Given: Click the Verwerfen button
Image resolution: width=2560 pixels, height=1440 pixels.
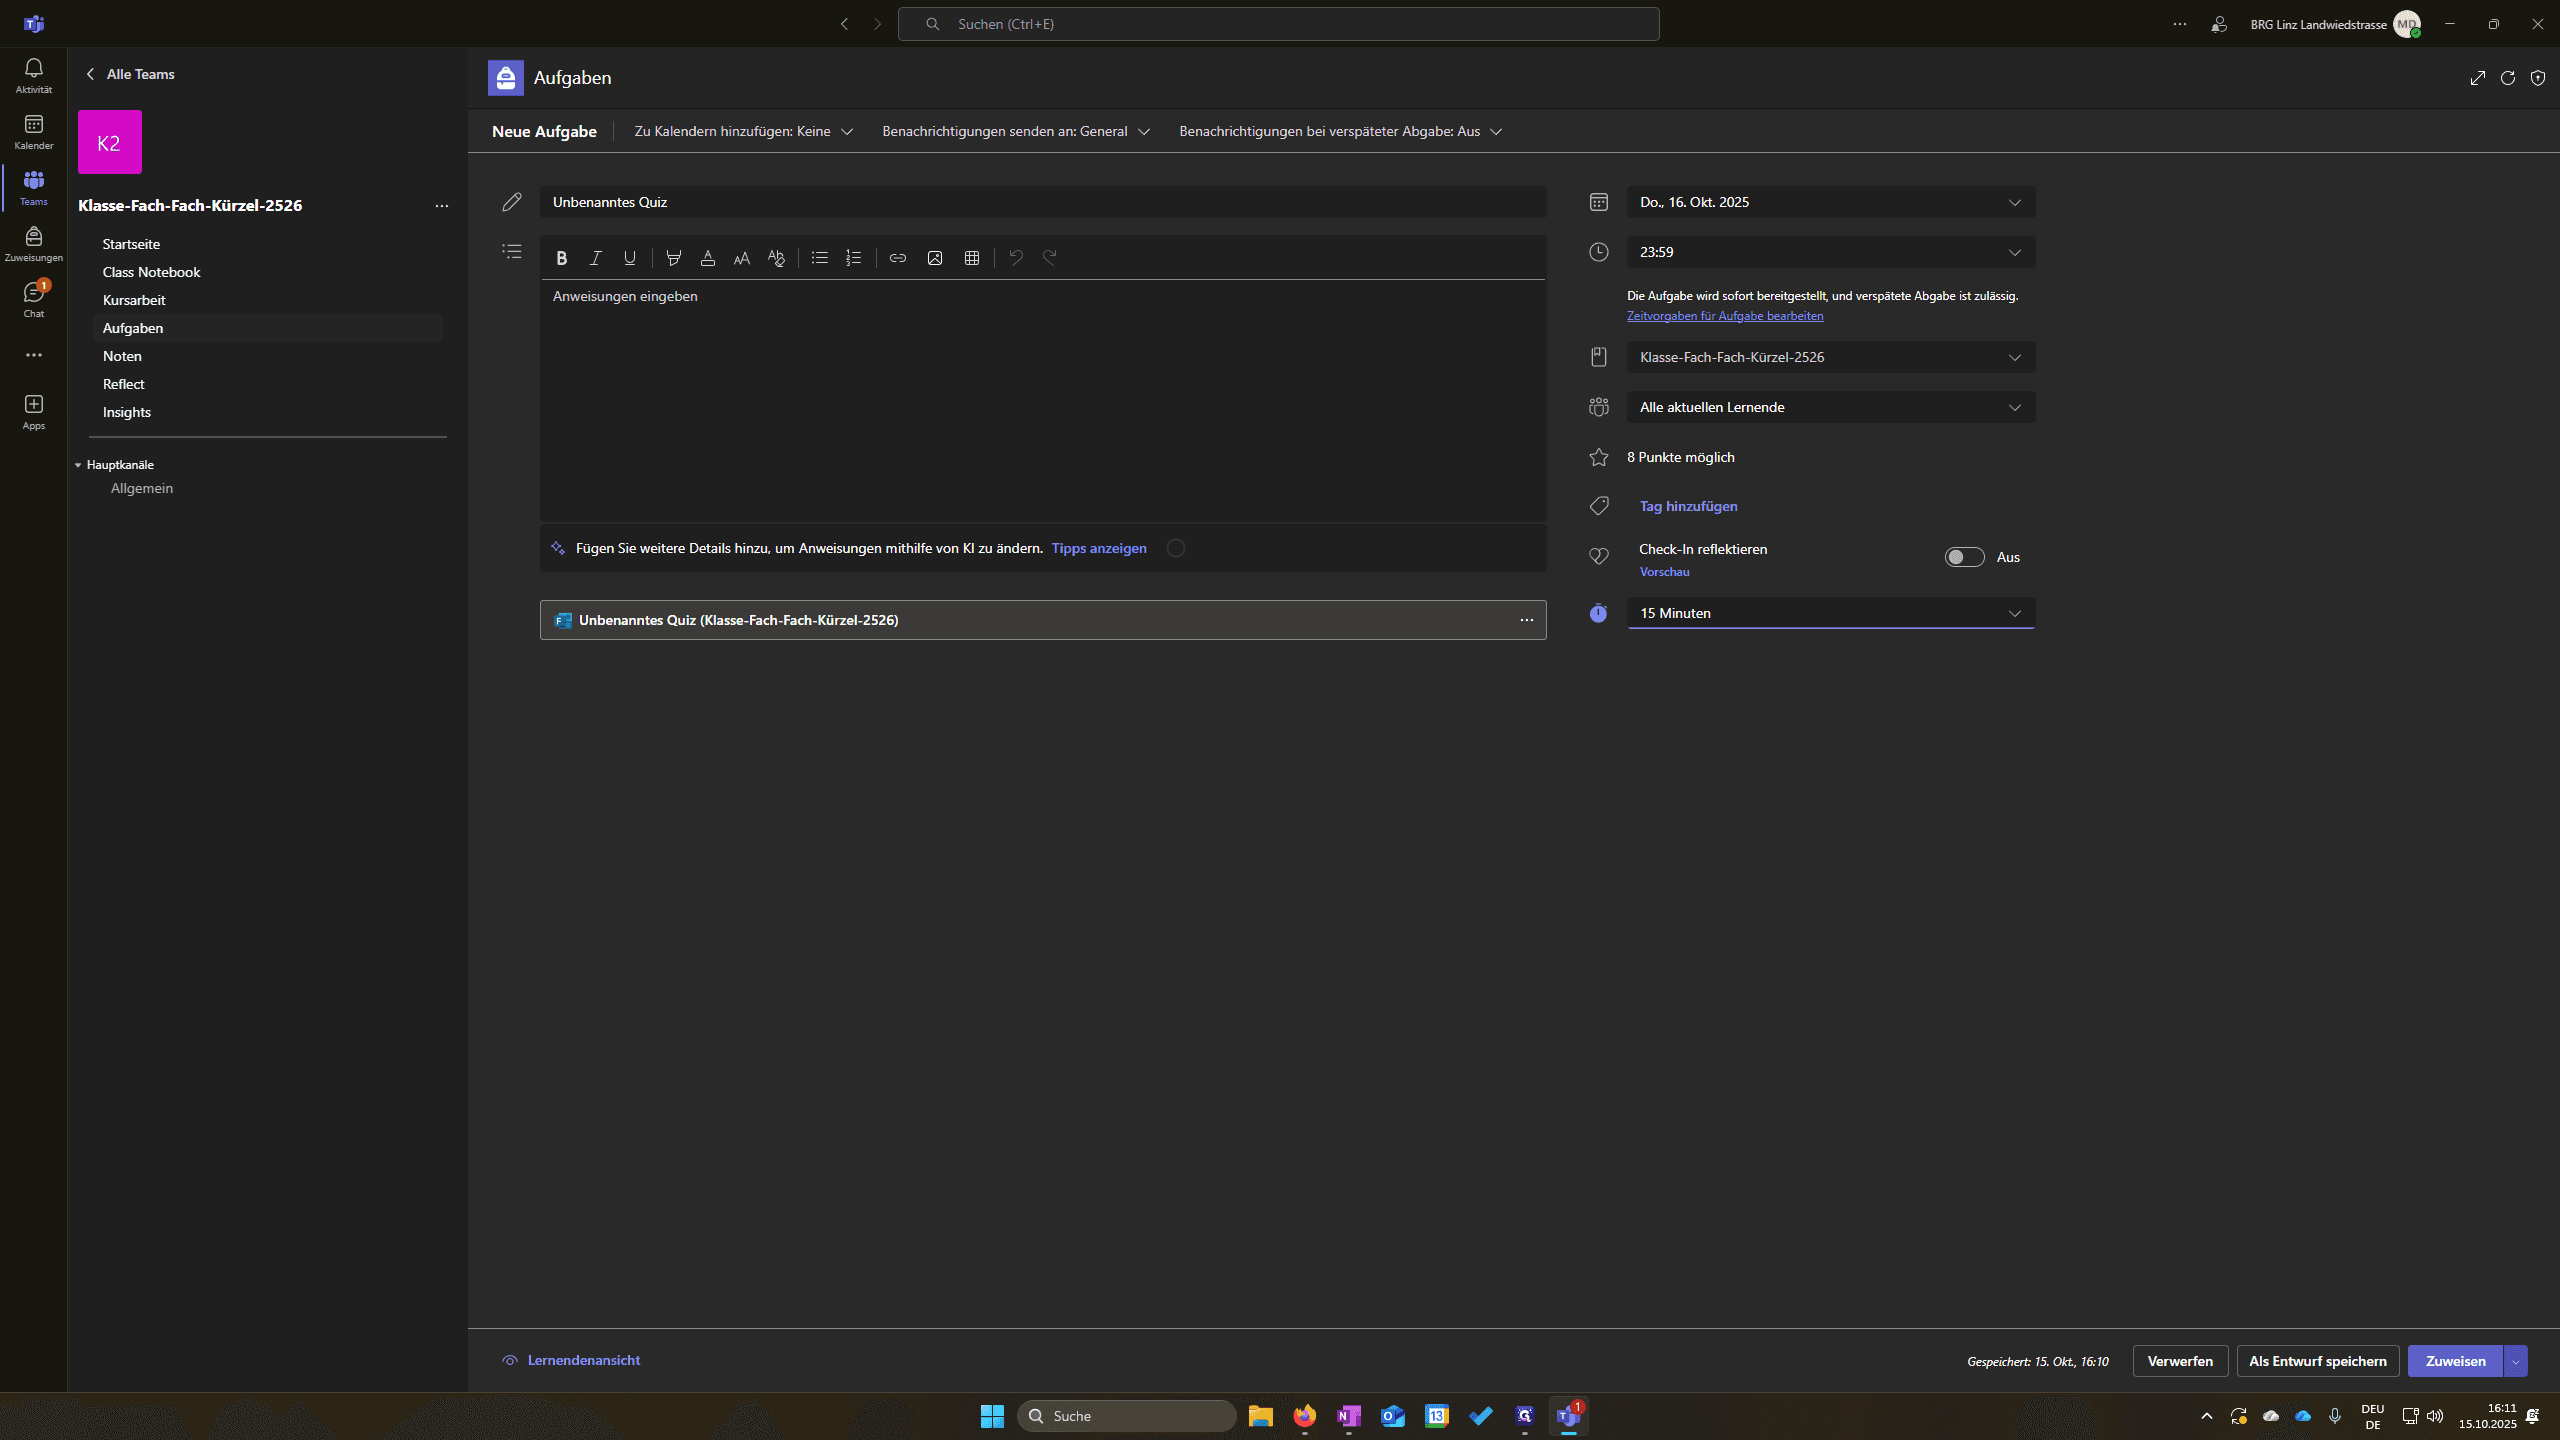Looking at the screenshot, I should [x=2180, y=1361].
